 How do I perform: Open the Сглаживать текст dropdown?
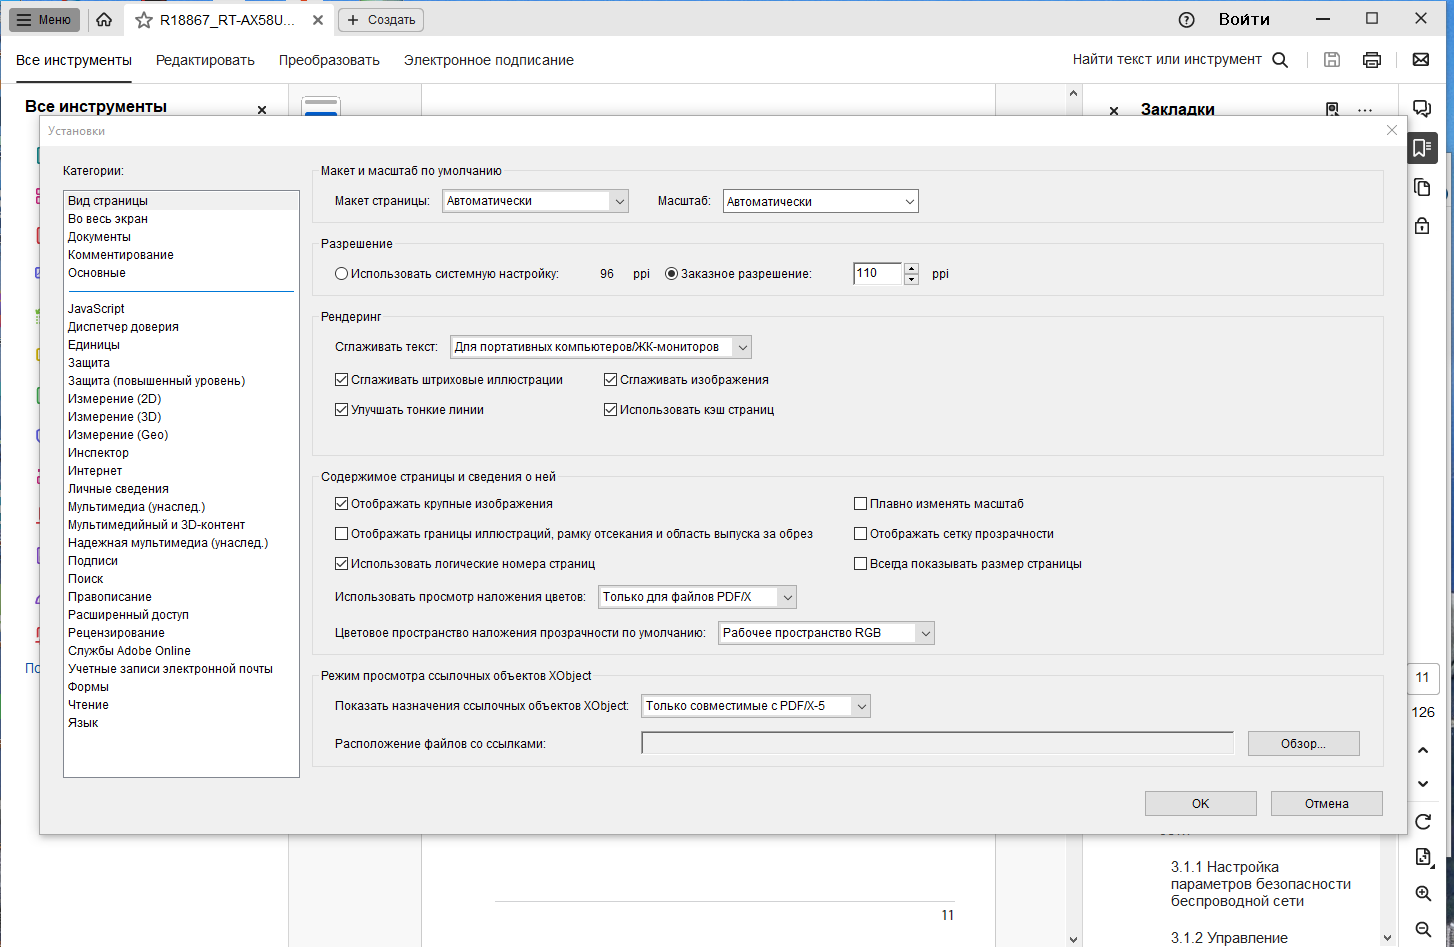[x=601, y=347]
